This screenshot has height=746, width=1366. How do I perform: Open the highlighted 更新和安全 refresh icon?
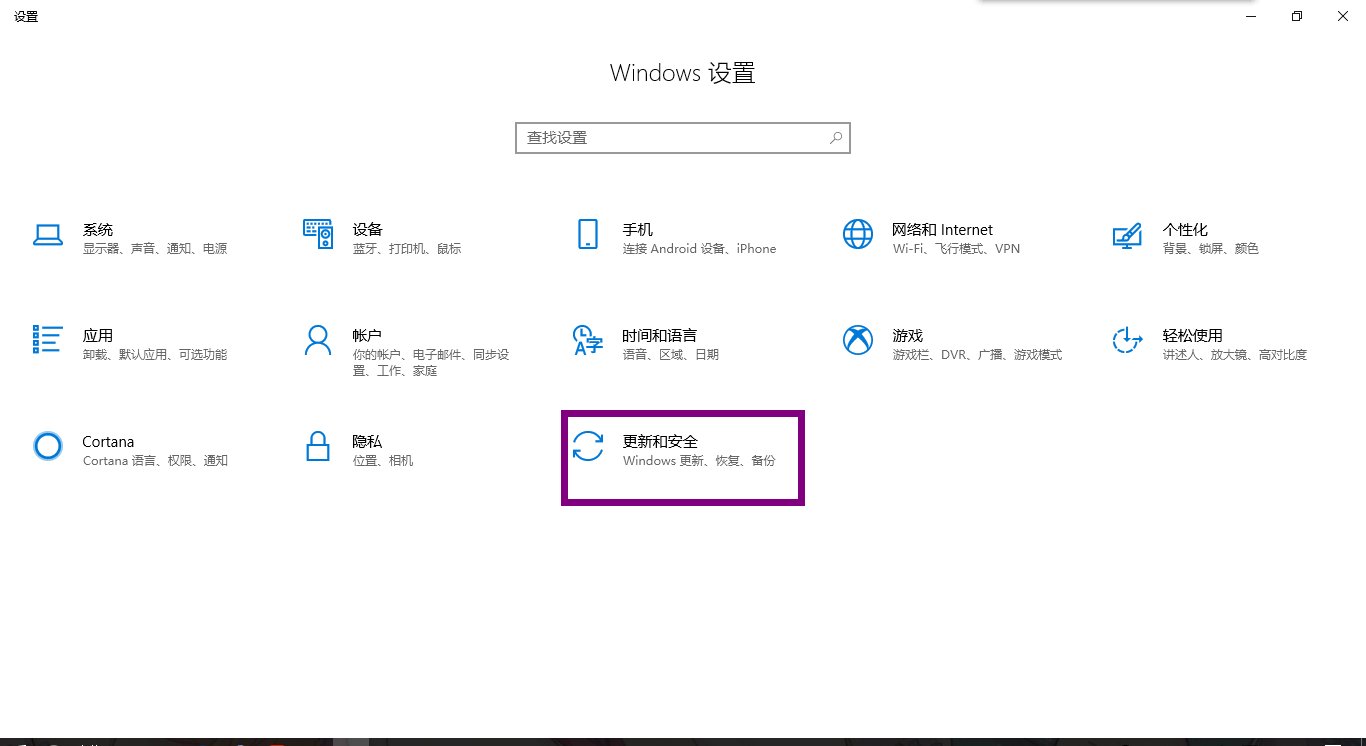coord(589,447)
